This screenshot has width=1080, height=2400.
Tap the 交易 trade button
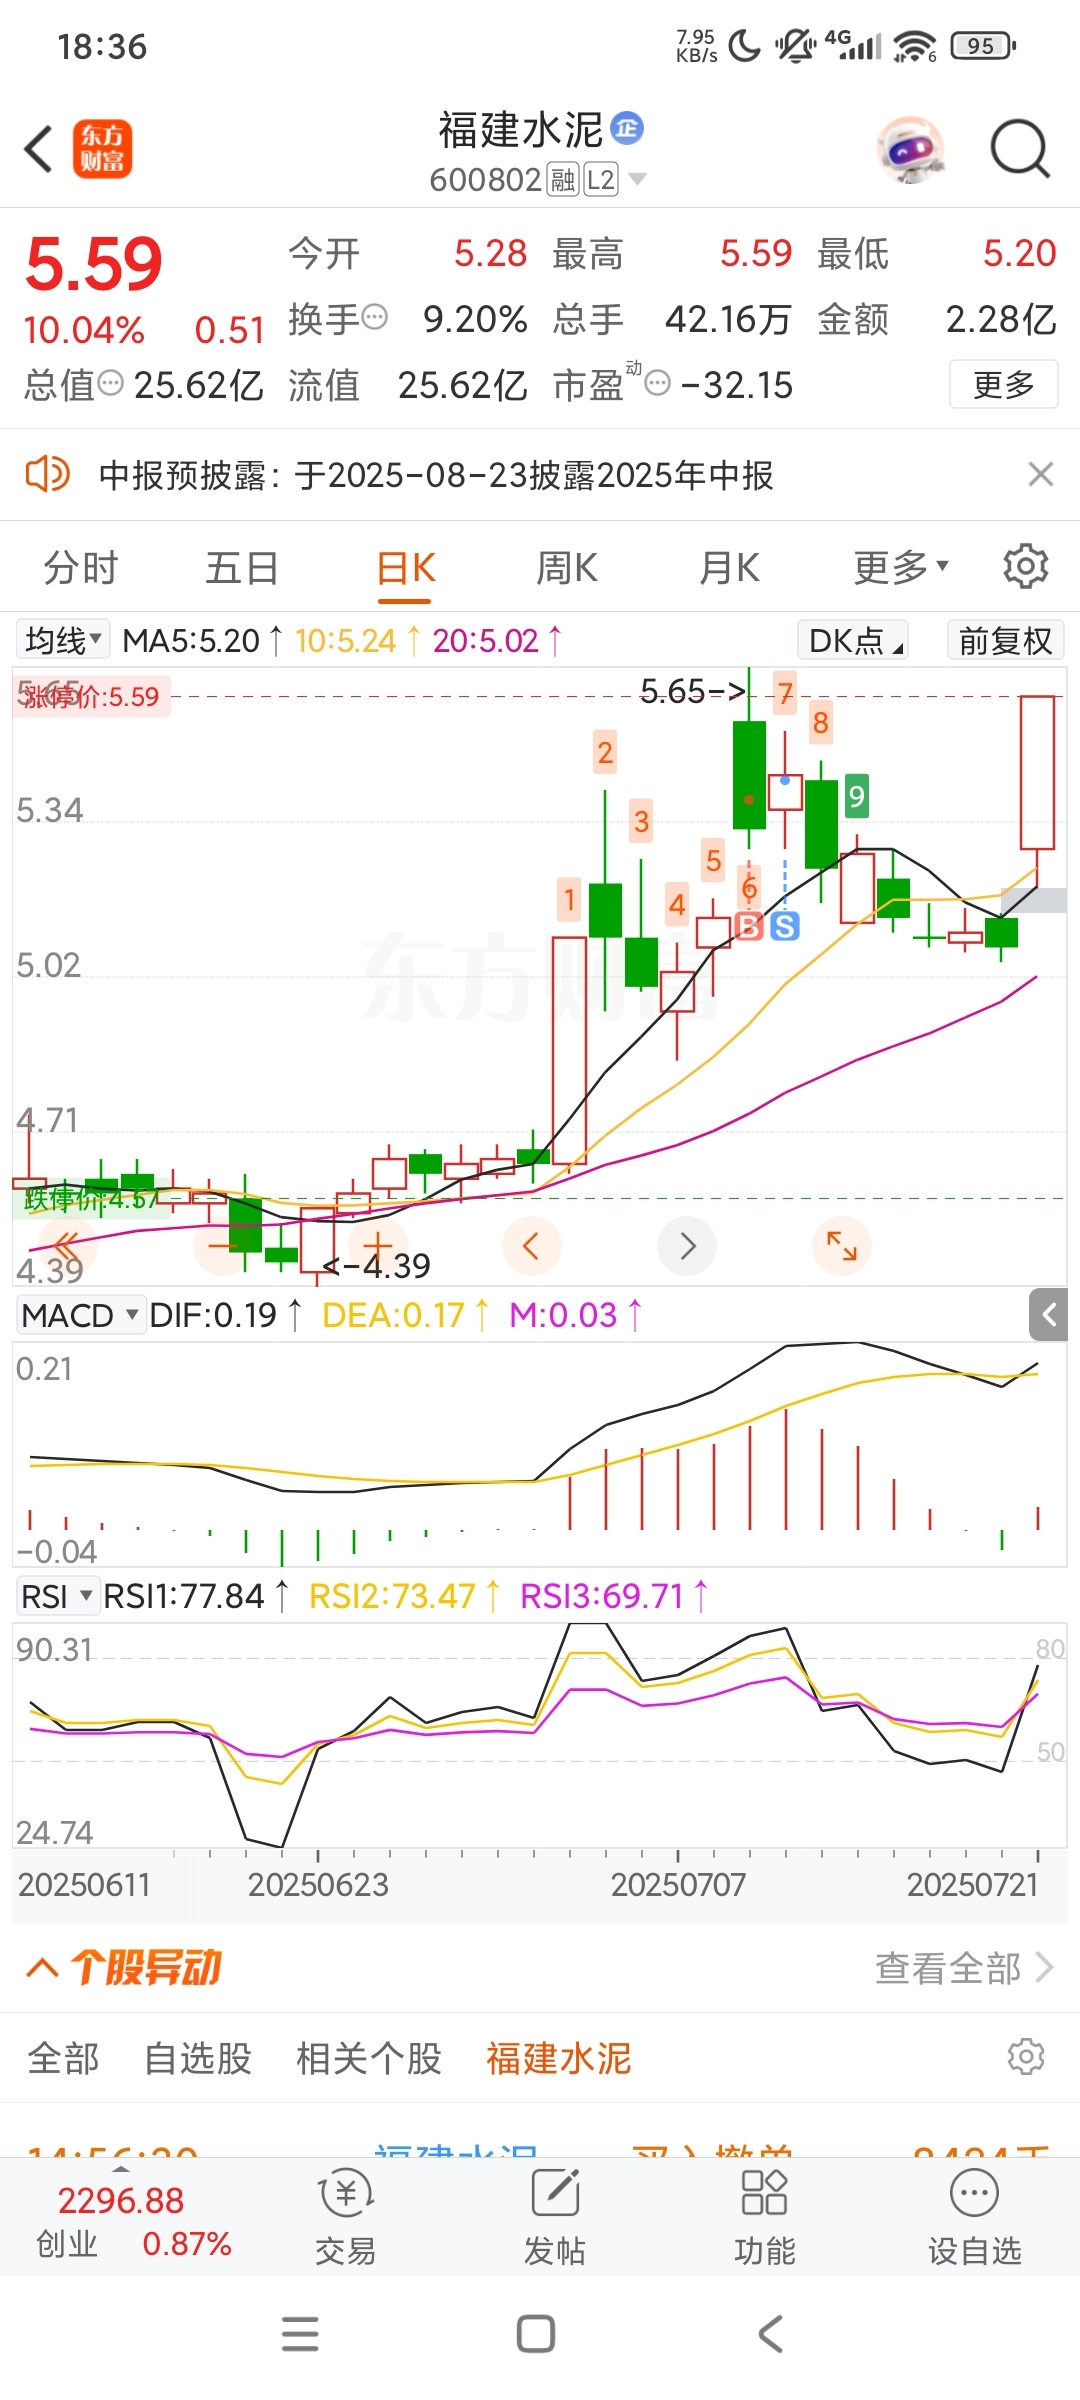click(x=345, y=2217)
